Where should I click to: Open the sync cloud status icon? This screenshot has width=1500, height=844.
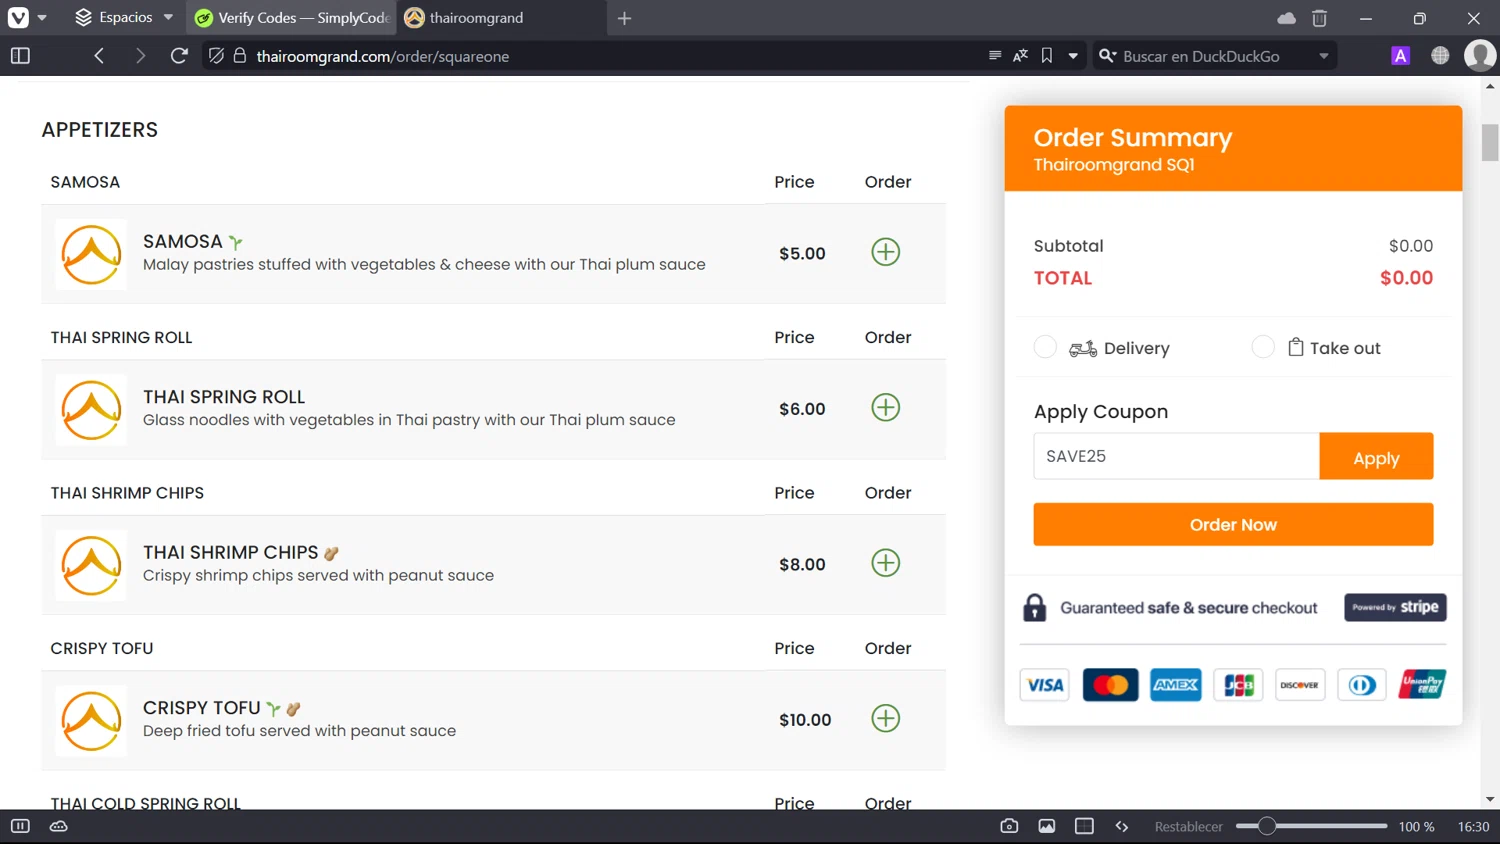59,826
